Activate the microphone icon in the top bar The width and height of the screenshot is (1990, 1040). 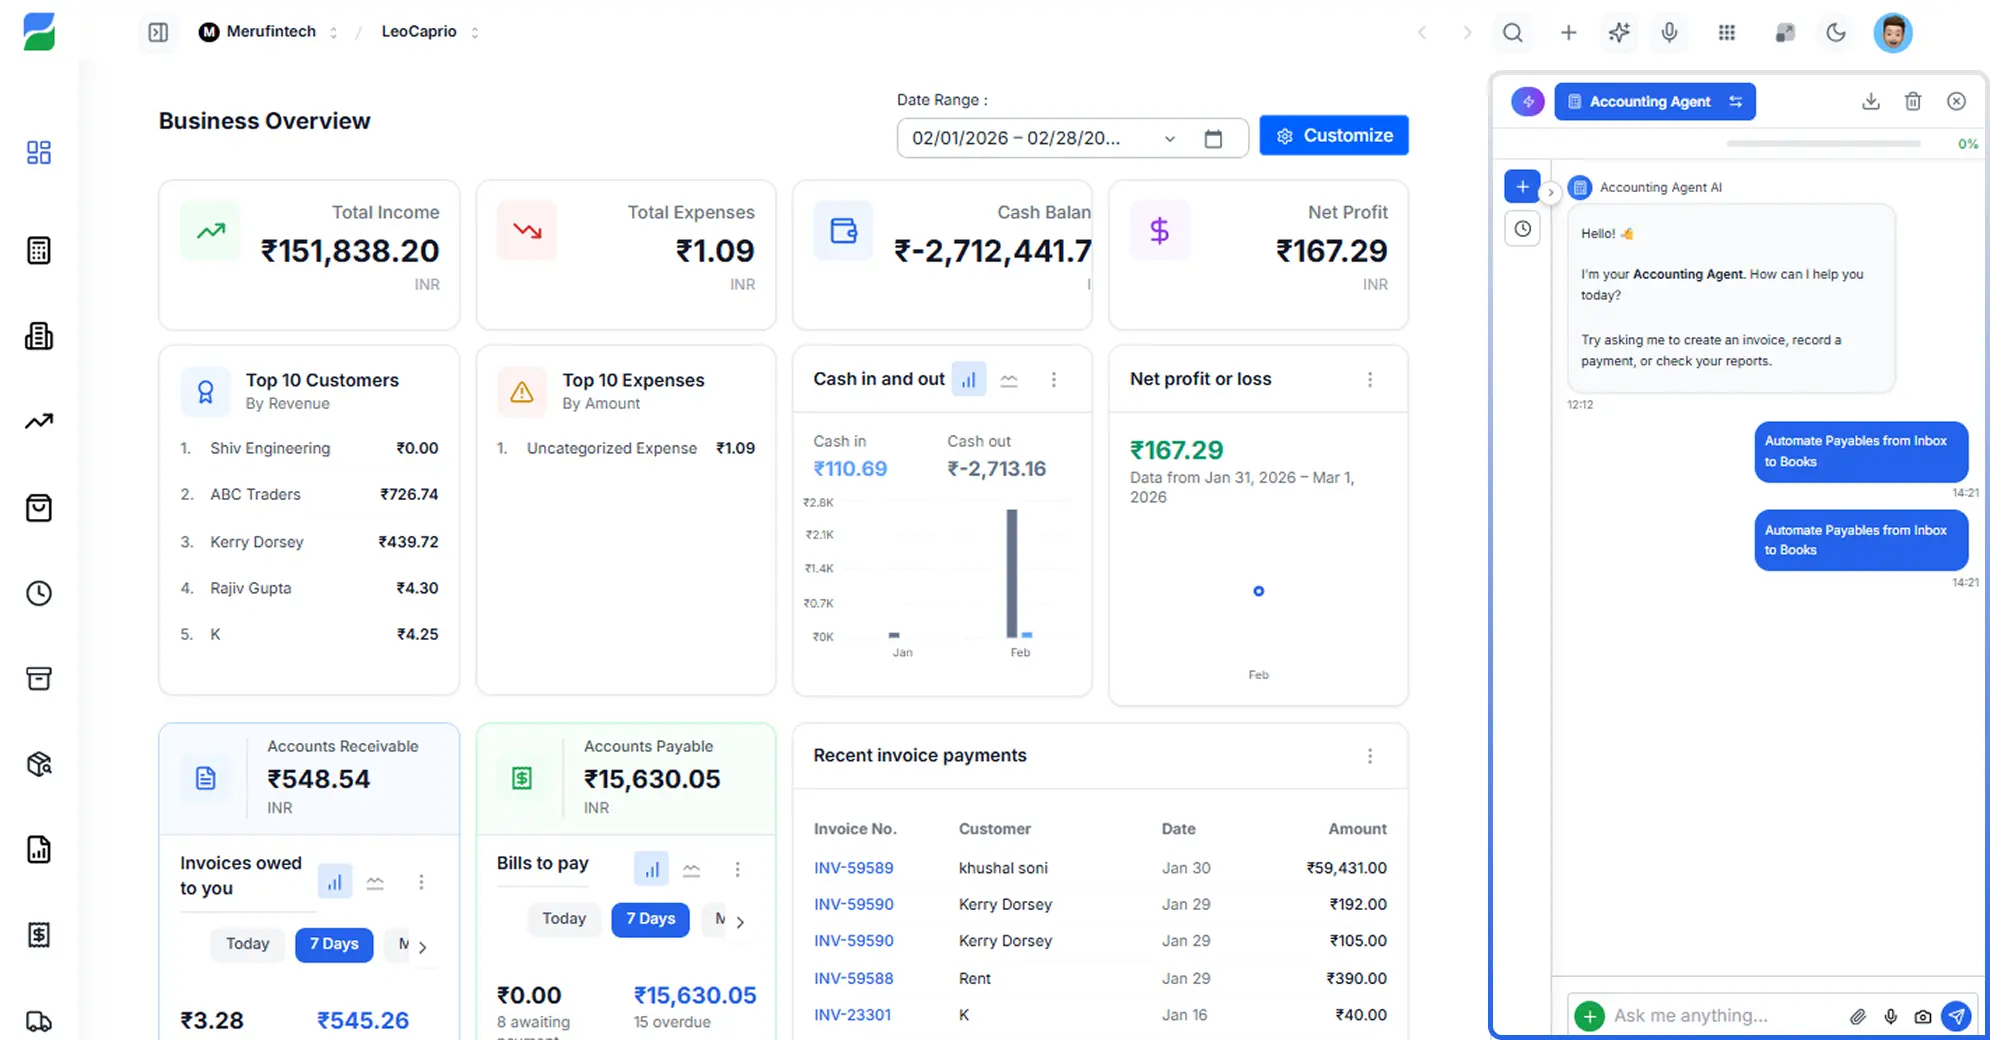1668,33
